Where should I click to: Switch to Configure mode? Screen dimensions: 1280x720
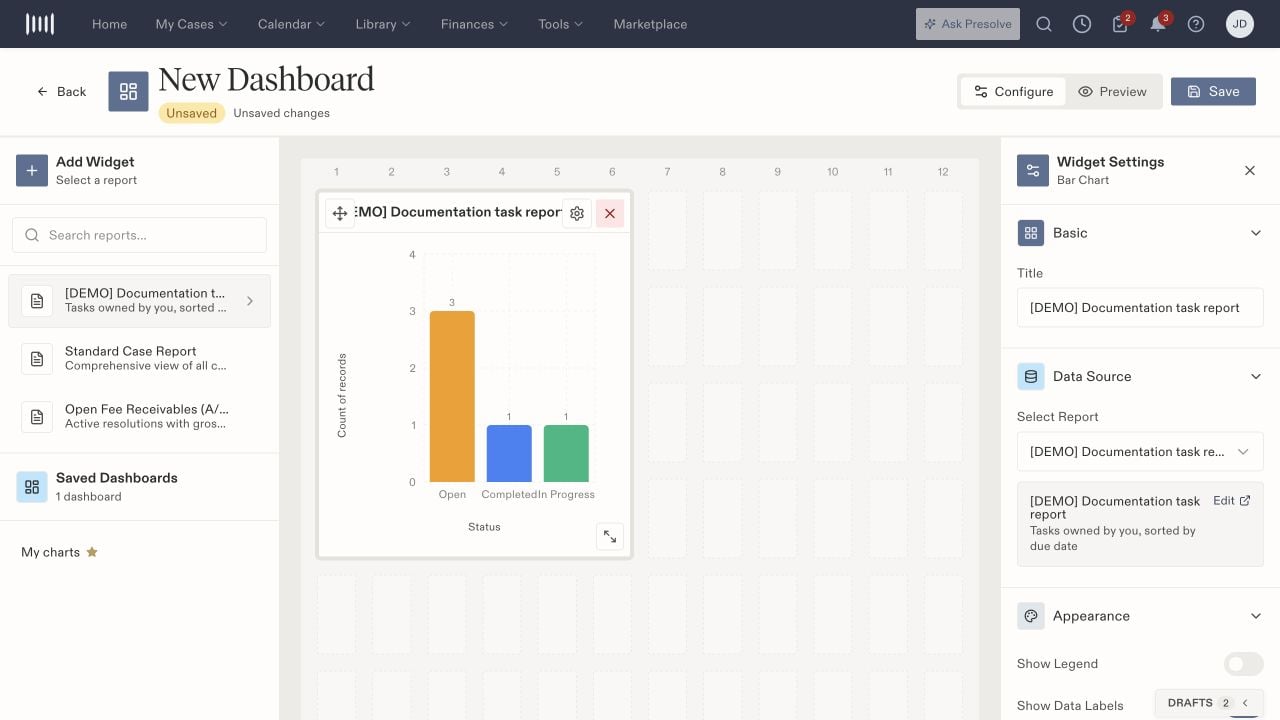pos(1013,91)
